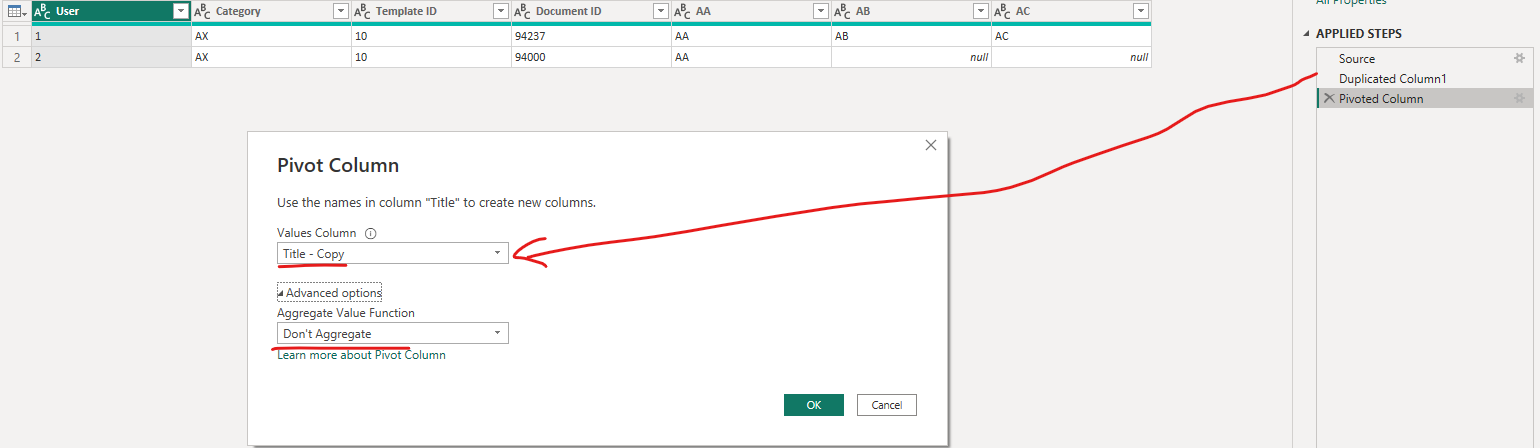Select row number 2
Screen dimensions: 1540x448
(x=16, y=57)
